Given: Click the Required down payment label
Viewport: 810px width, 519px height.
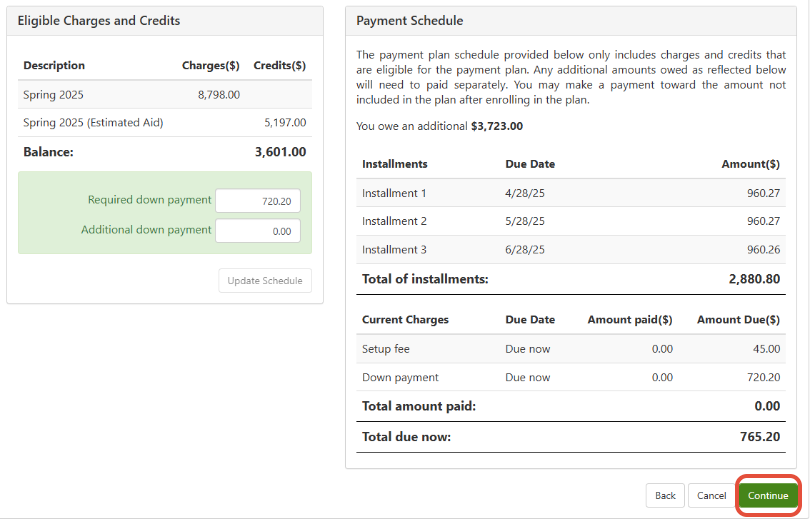Looking at the screenshot, I should pos(149,200).
